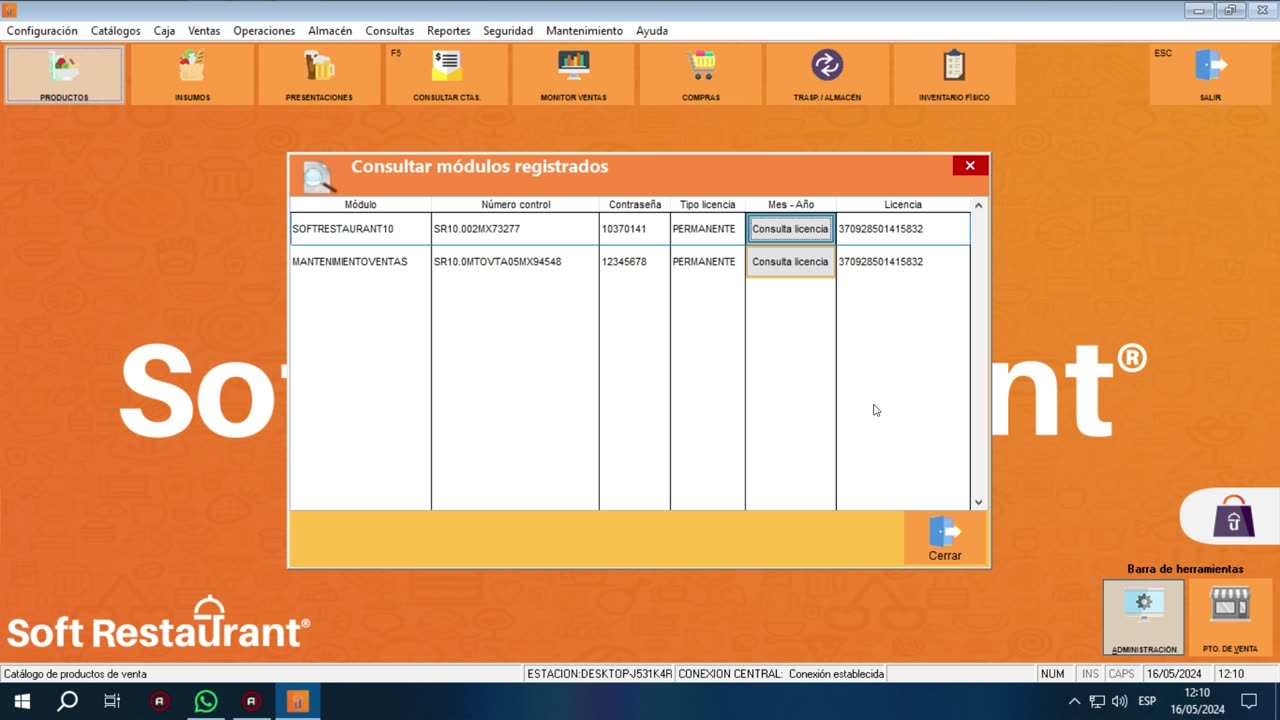Click the Número control column header
Image resolution: width=1280 pixels, height=720 pixels.
[x=515, y=205]
